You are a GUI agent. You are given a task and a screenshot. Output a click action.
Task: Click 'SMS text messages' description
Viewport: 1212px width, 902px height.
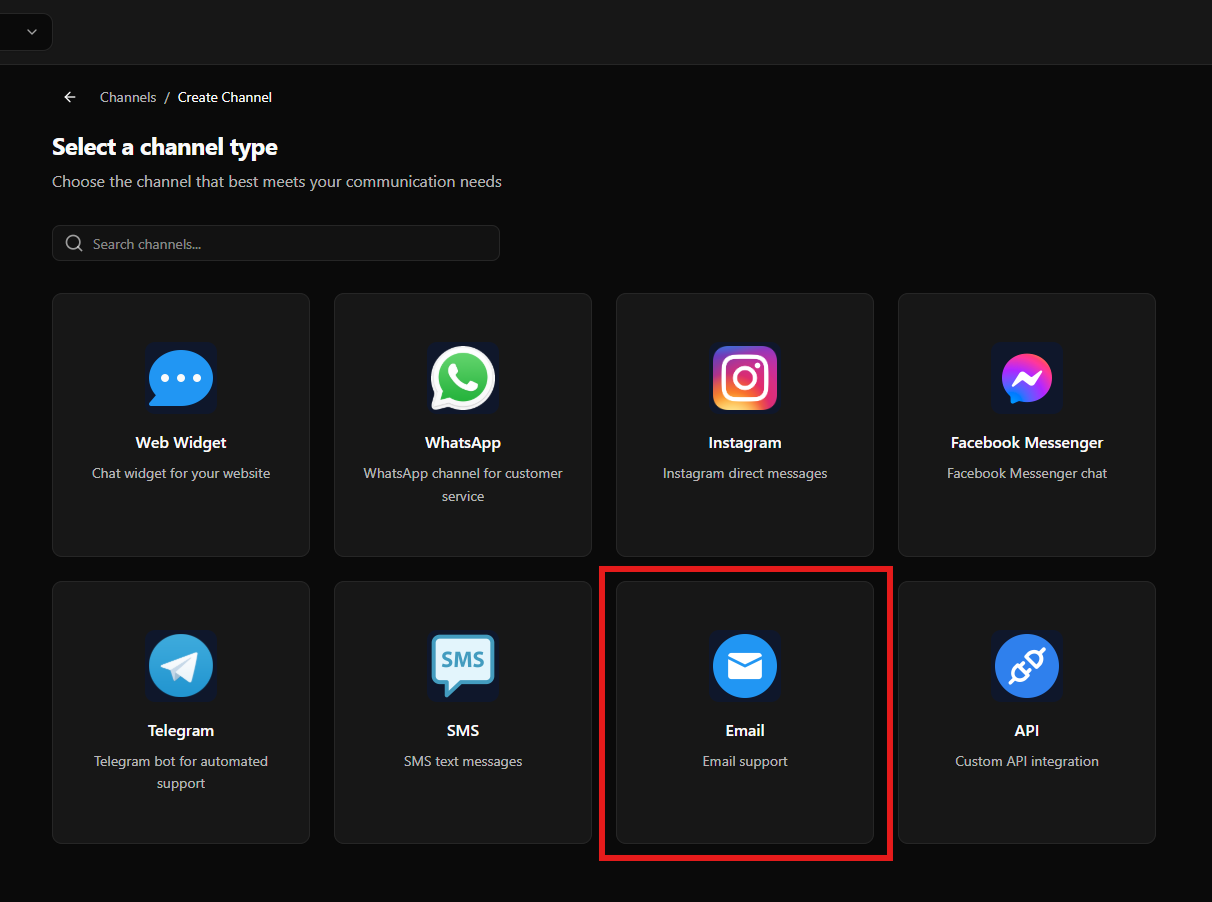[463, 761]
